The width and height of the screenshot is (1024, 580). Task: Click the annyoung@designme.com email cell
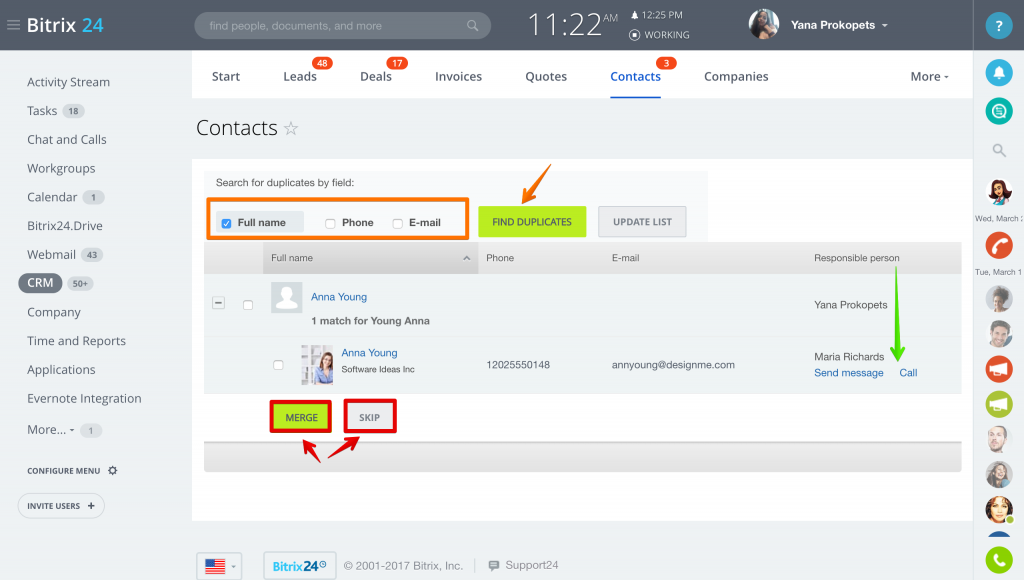(673, 365)
